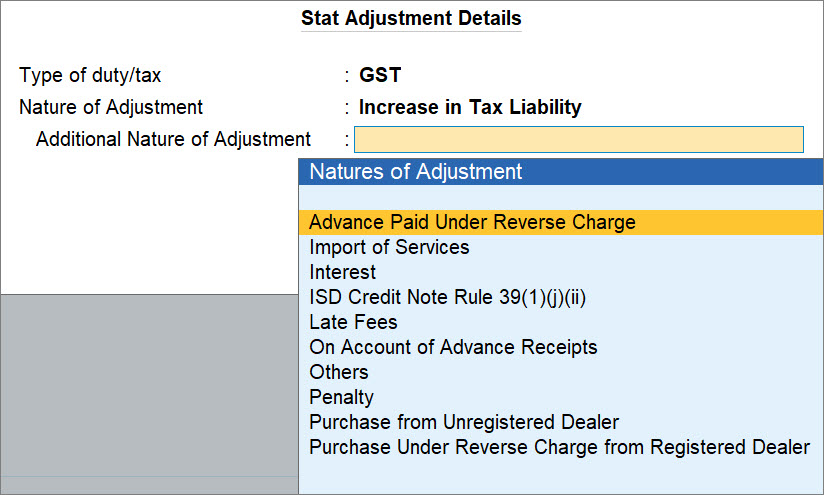Click the Additional Nature of Adjustment field
The height and width of the screenshot is (495, 824).
tap(579, 139)
